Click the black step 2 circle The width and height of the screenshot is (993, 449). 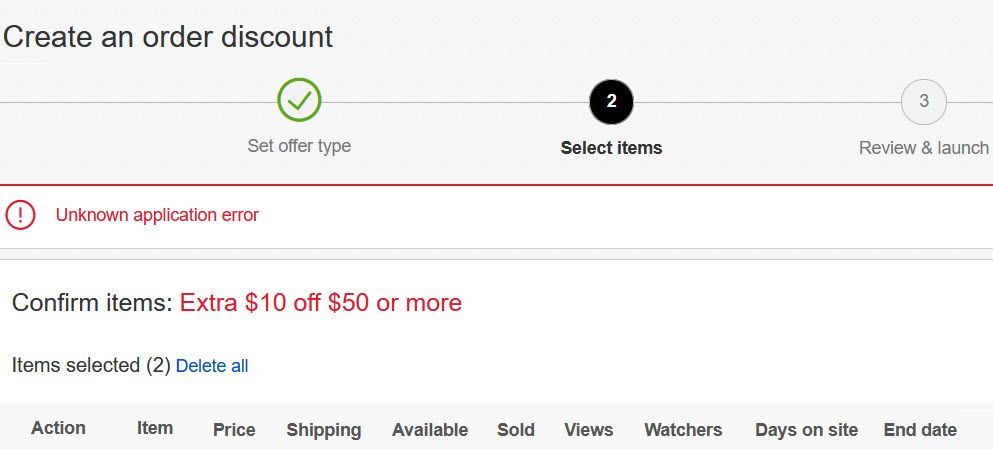pos(611,101)
